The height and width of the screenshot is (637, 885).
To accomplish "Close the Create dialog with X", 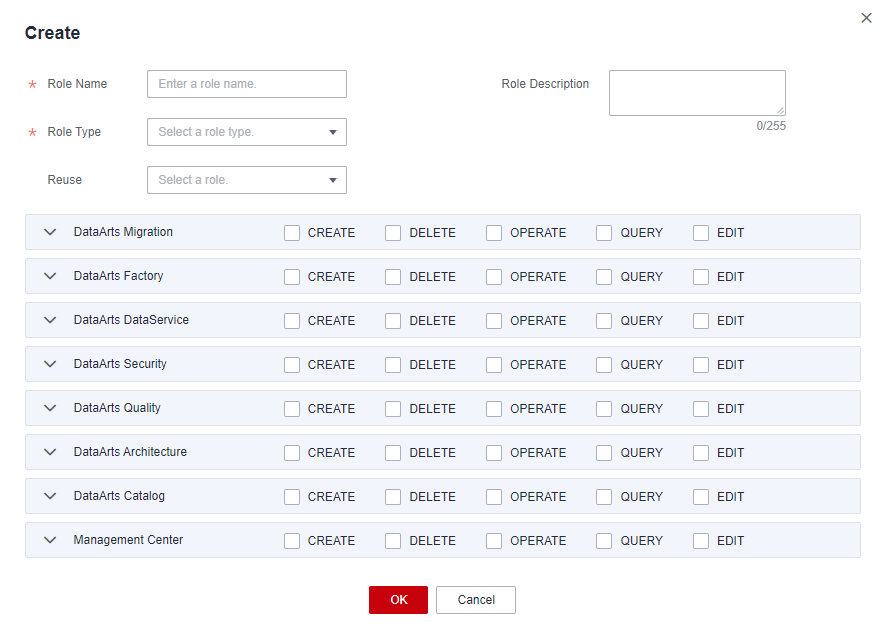I will (866, 18).
